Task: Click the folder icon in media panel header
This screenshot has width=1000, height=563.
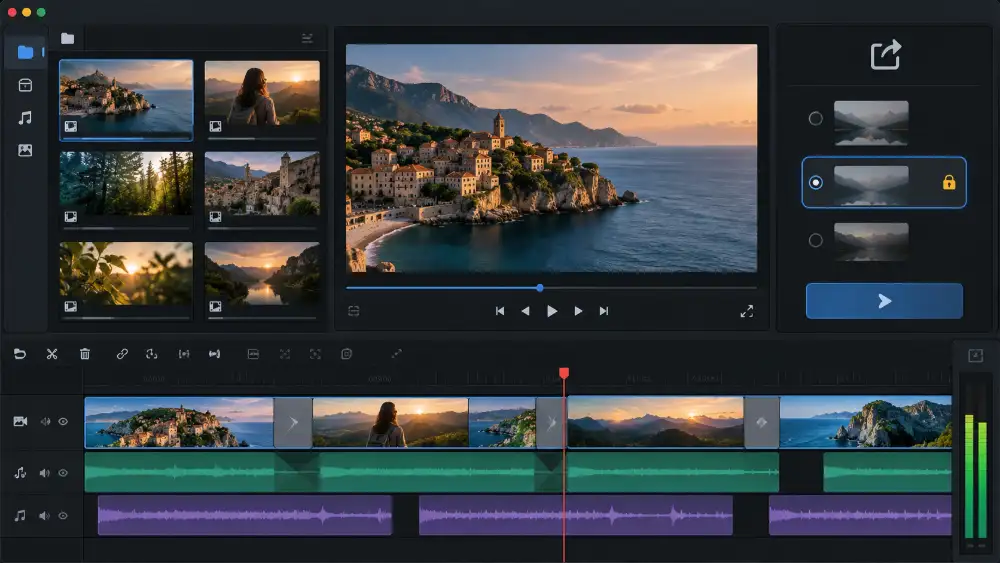Action: [67, 38]
